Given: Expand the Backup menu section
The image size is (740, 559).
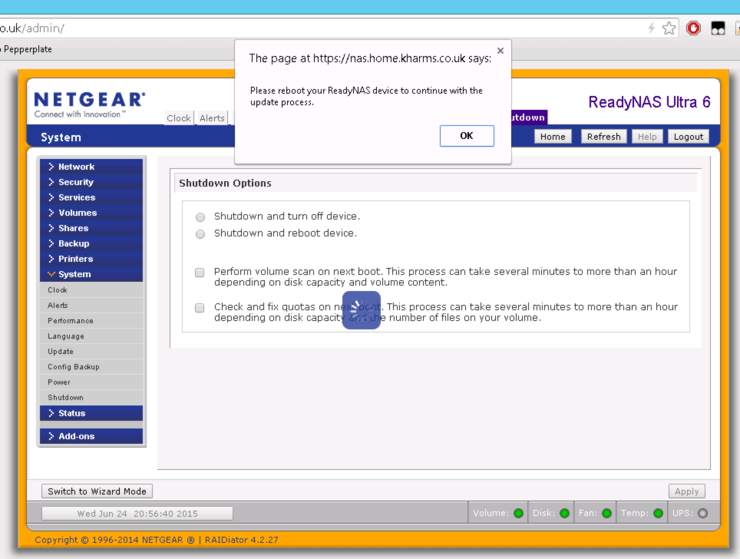Looking at the screenshot, I should coord(92,244).
